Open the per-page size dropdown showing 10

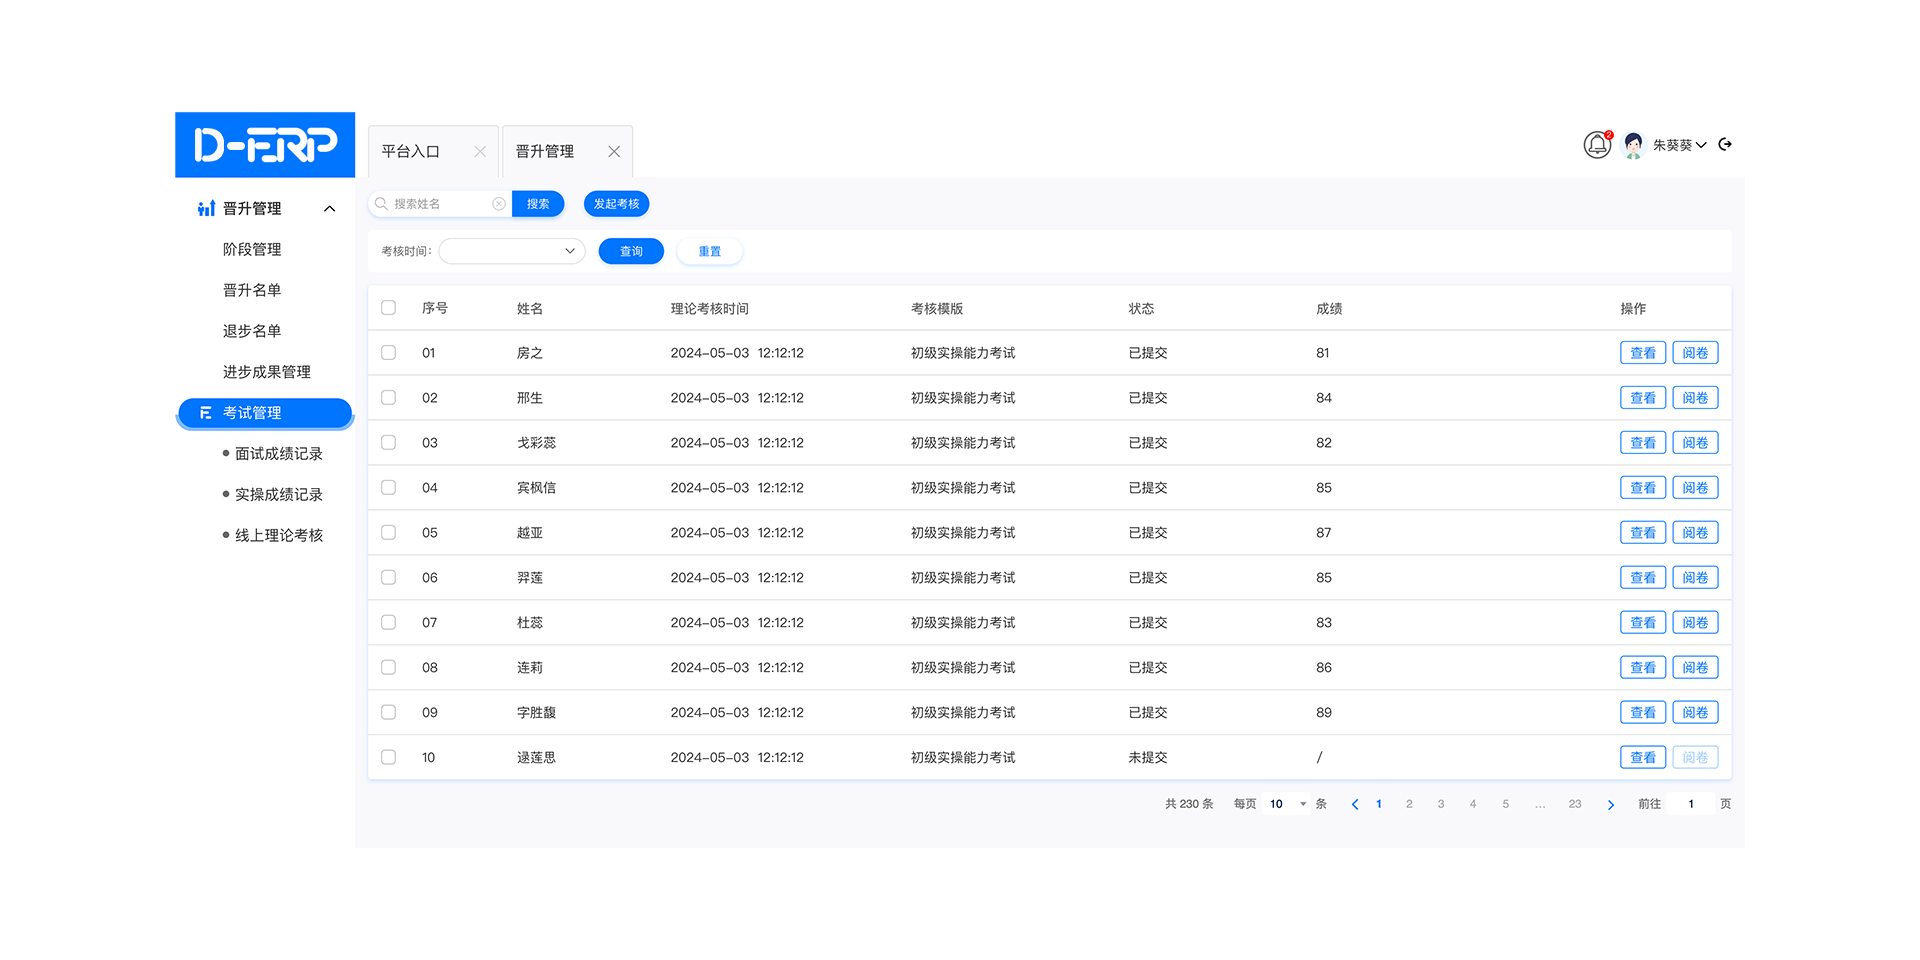[x=1285, y=803]
